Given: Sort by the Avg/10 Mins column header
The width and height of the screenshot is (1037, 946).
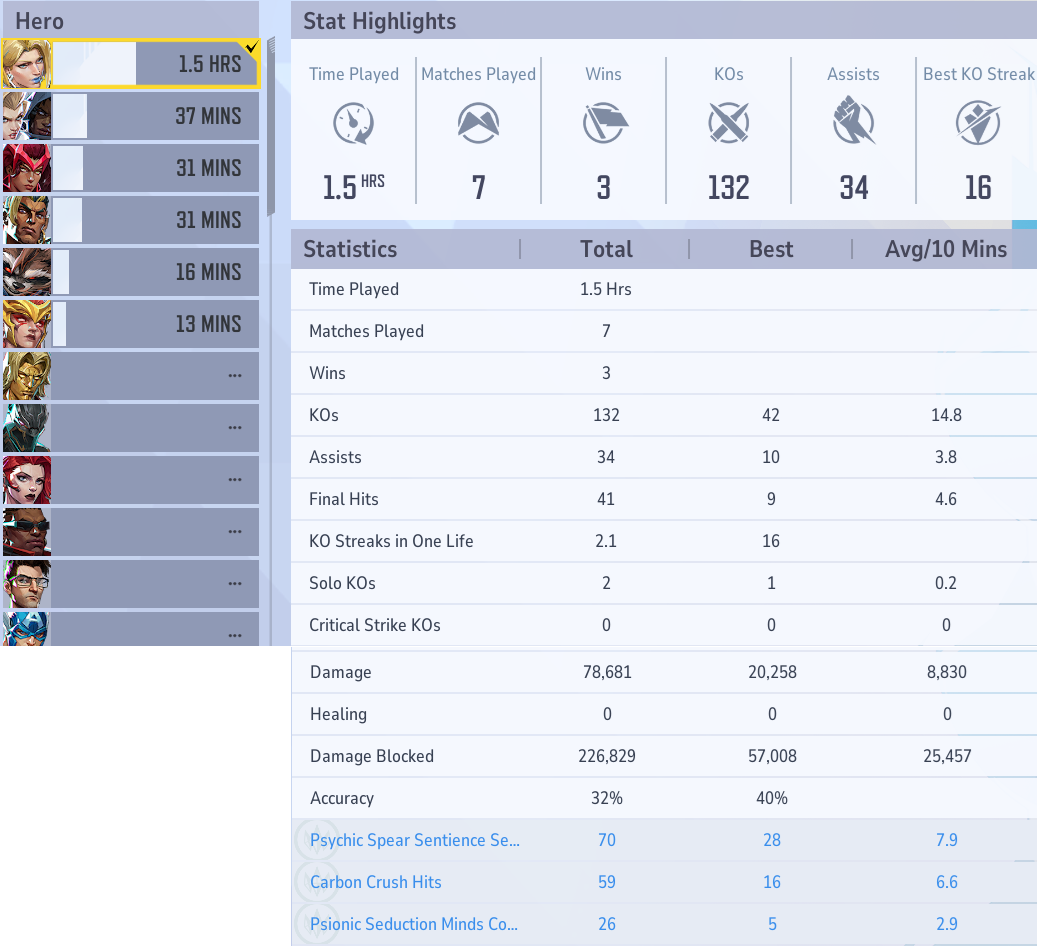Looking at the screenshot, I should [x=946, y=249].
